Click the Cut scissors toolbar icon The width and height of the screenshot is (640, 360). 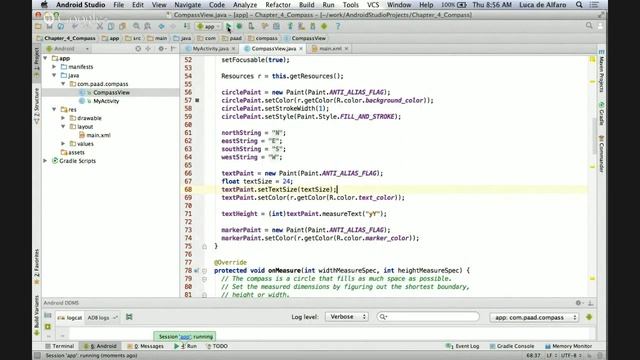100,27
